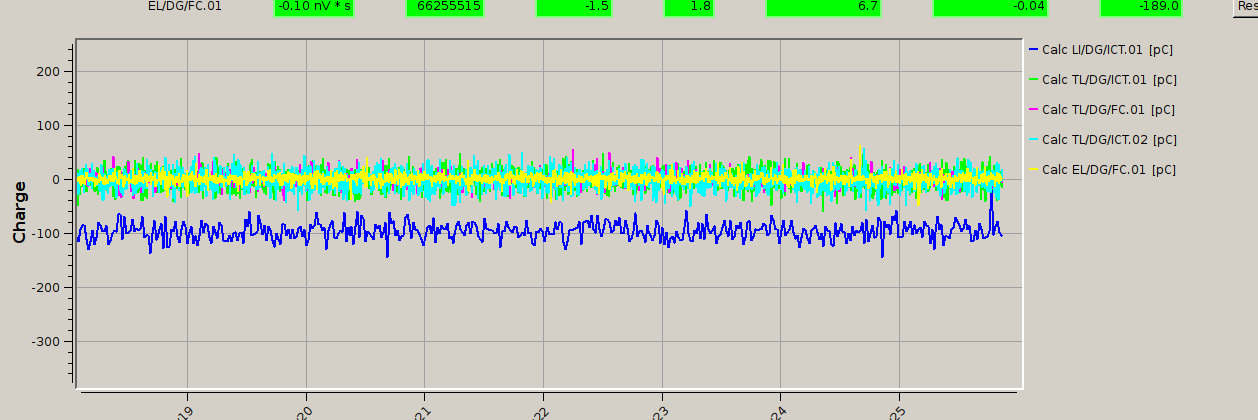Click the magenta TL/DG/FC.01 legend line marker
Screen dimensions: 1258x420
tap(1033, 110)
